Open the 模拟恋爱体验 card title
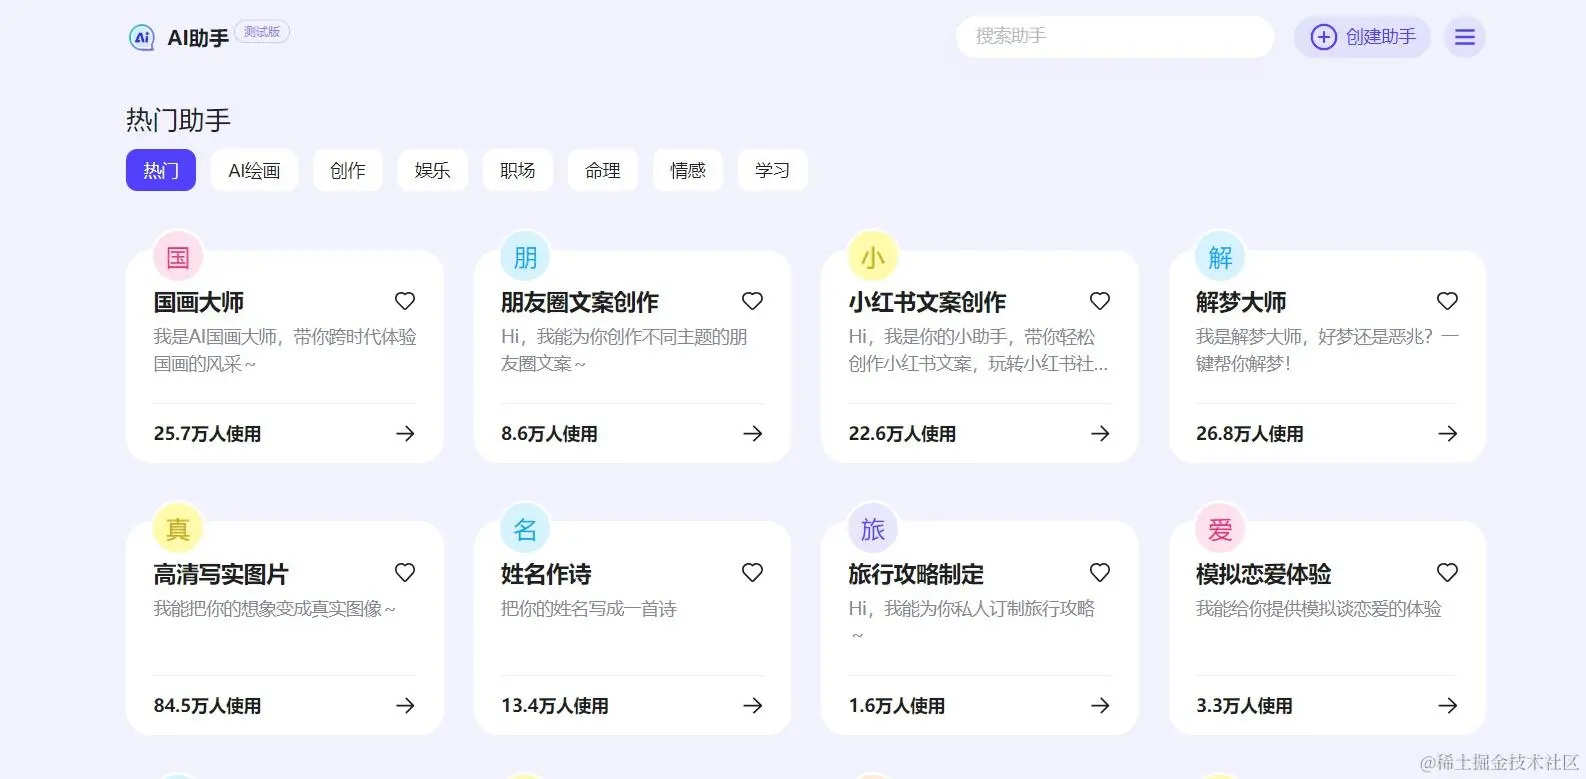 1264,574
